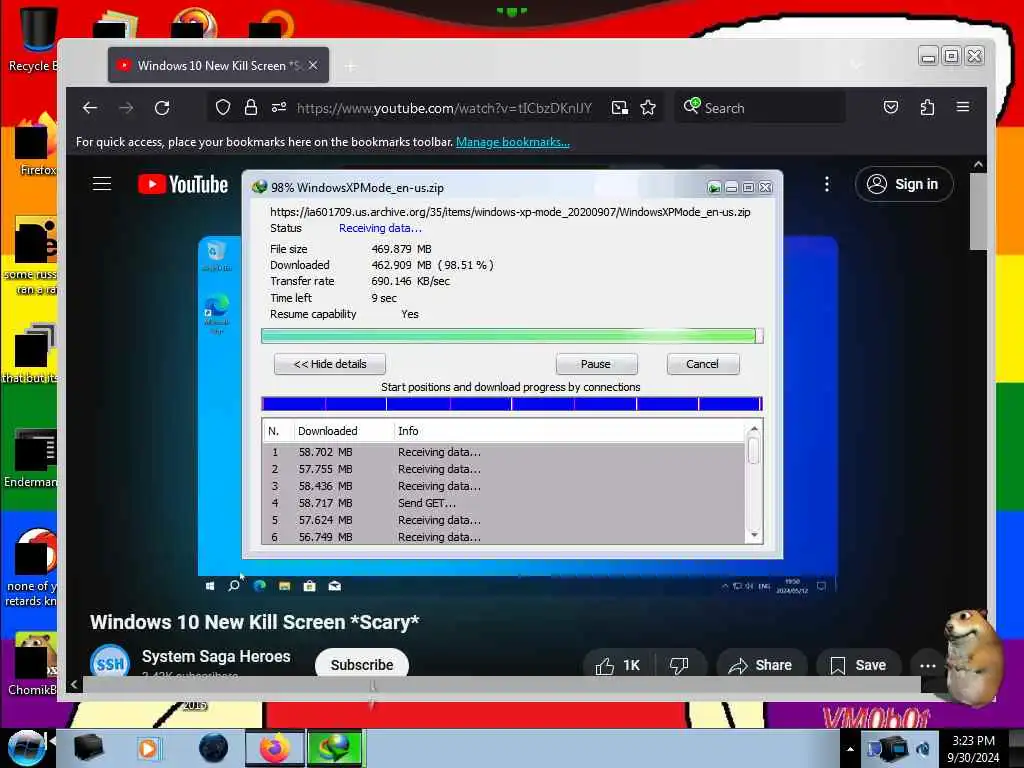Click the connections list scroll-up arrow
The image size is (1024, 768).
(x=754, y=429)
